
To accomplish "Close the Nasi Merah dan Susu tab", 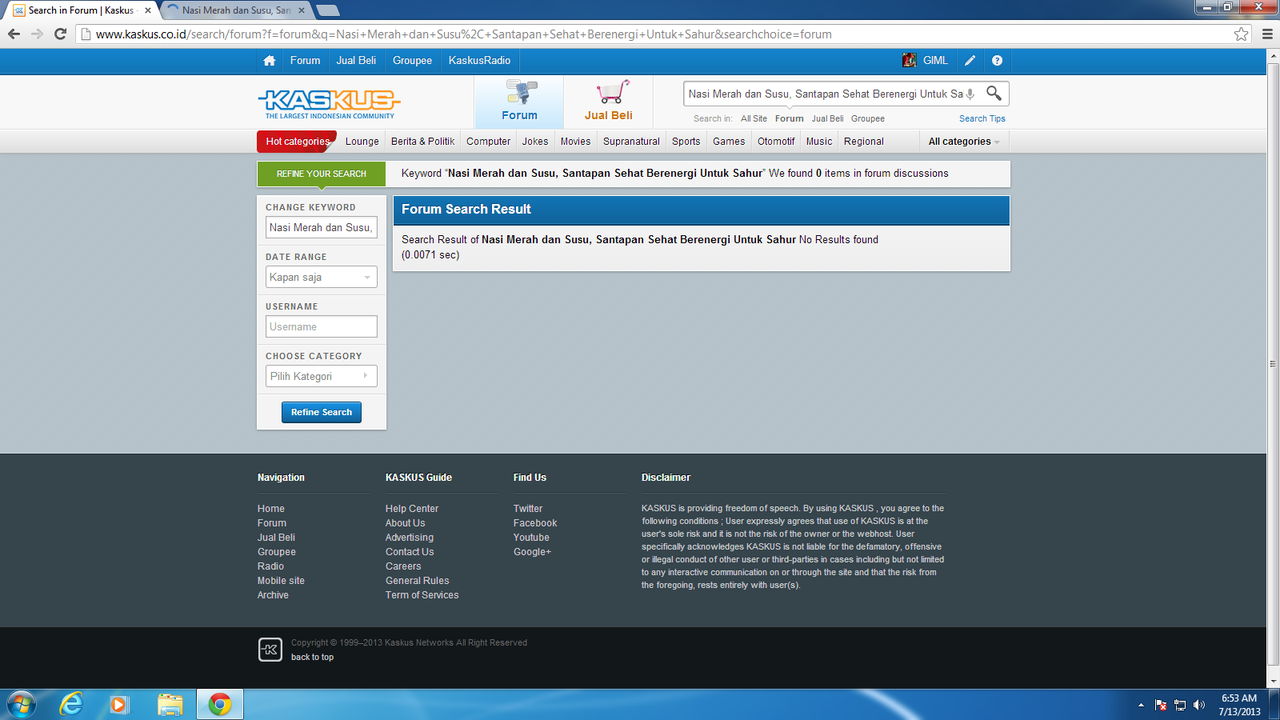I will click(x=301, y=10).
